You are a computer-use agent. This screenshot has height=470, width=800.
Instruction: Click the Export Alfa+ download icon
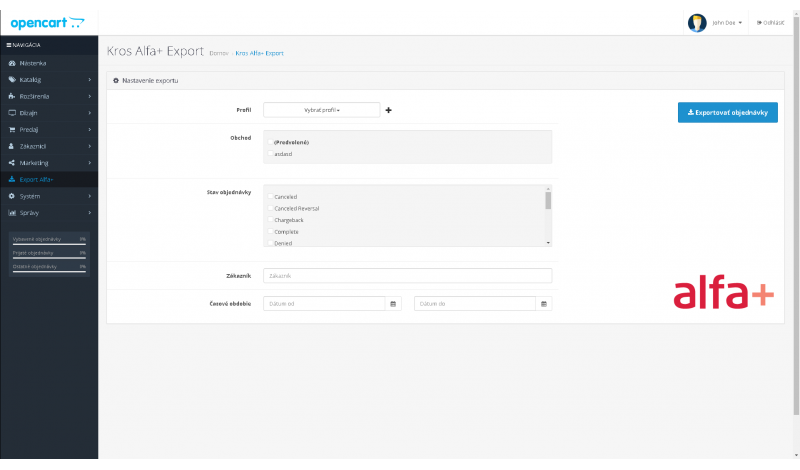click(12, 180)
